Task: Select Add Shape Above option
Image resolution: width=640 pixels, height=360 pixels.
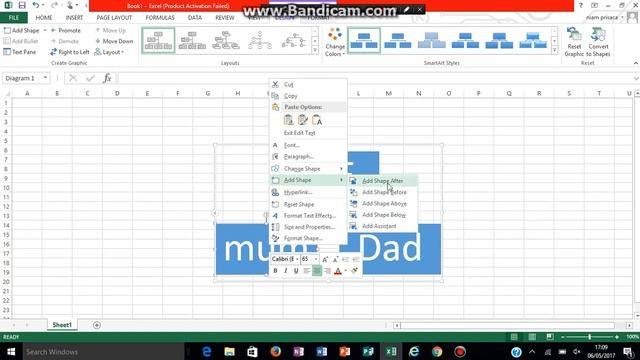Action: point(383,203)
